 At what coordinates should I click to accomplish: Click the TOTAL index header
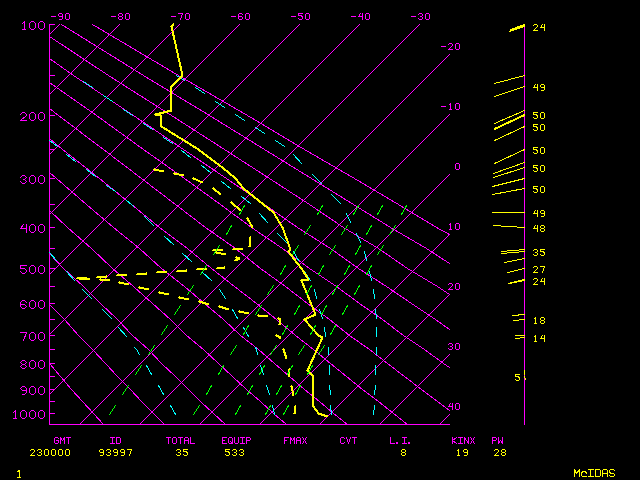[181, 440]
